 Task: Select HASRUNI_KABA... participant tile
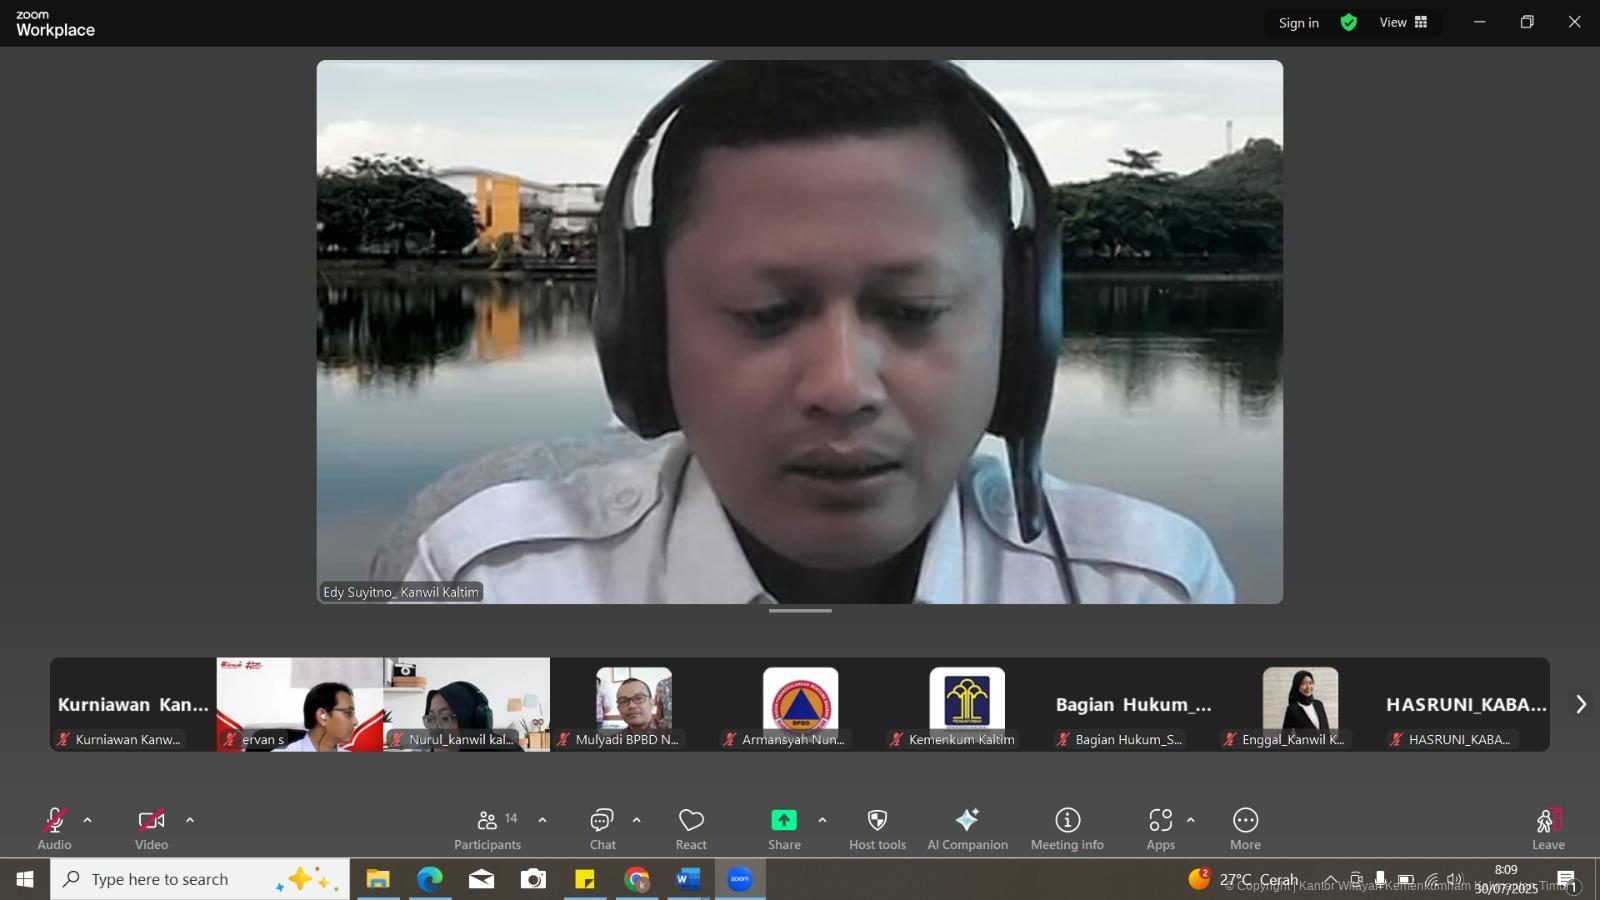click(1466, 704)
